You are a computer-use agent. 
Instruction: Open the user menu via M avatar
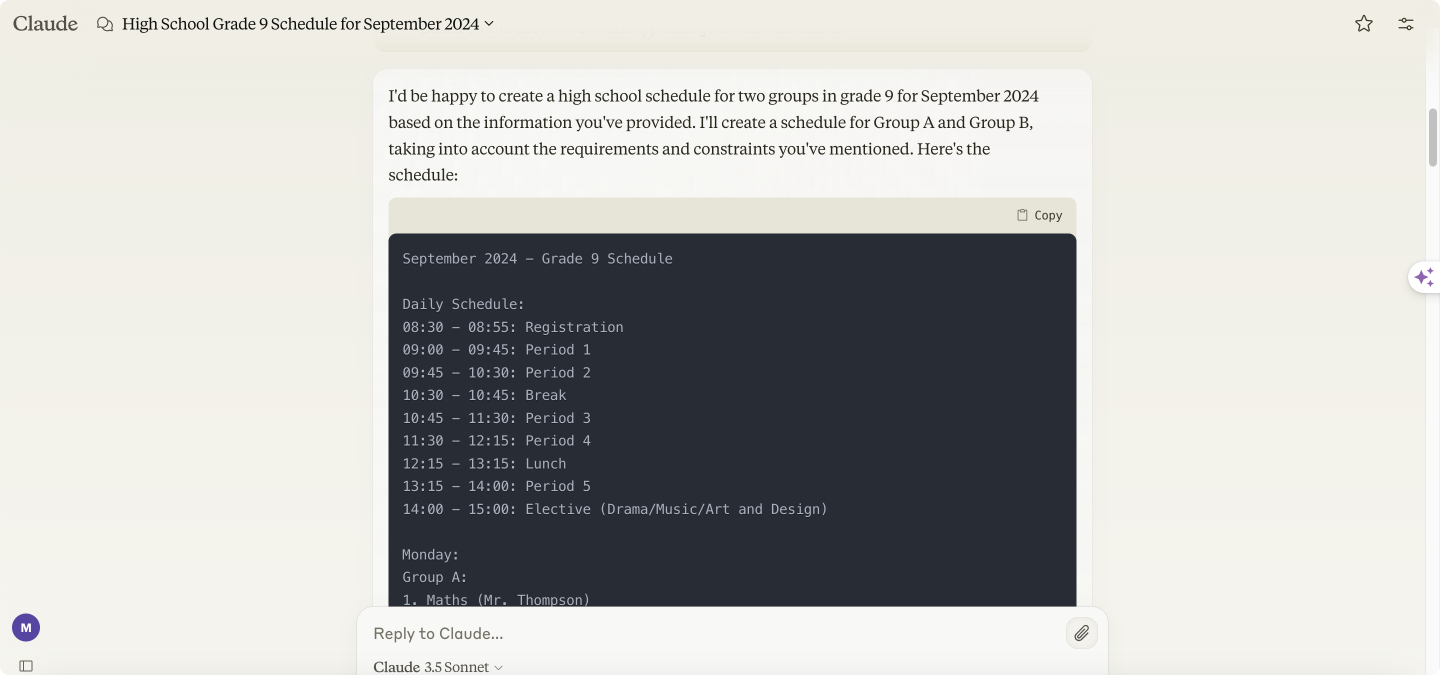point(26,628)
